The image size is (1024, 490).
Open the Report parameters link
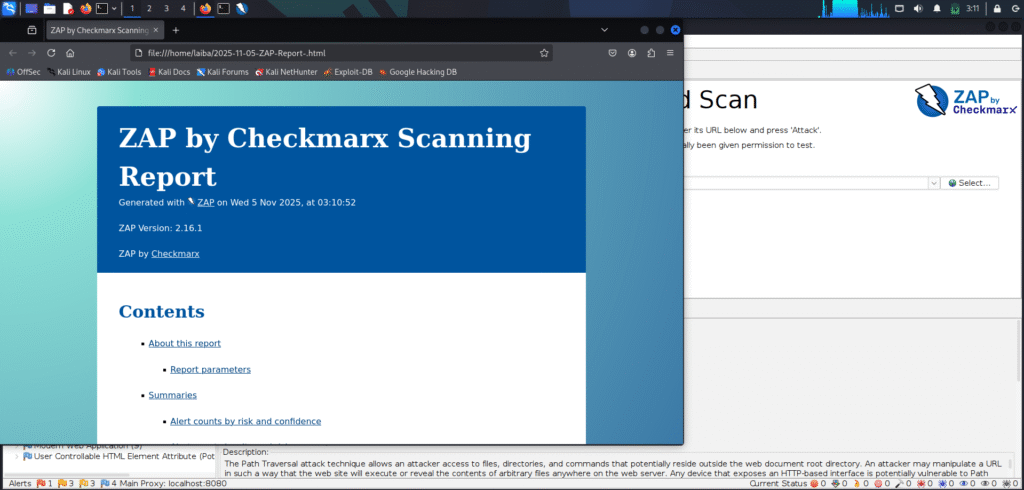210,369
